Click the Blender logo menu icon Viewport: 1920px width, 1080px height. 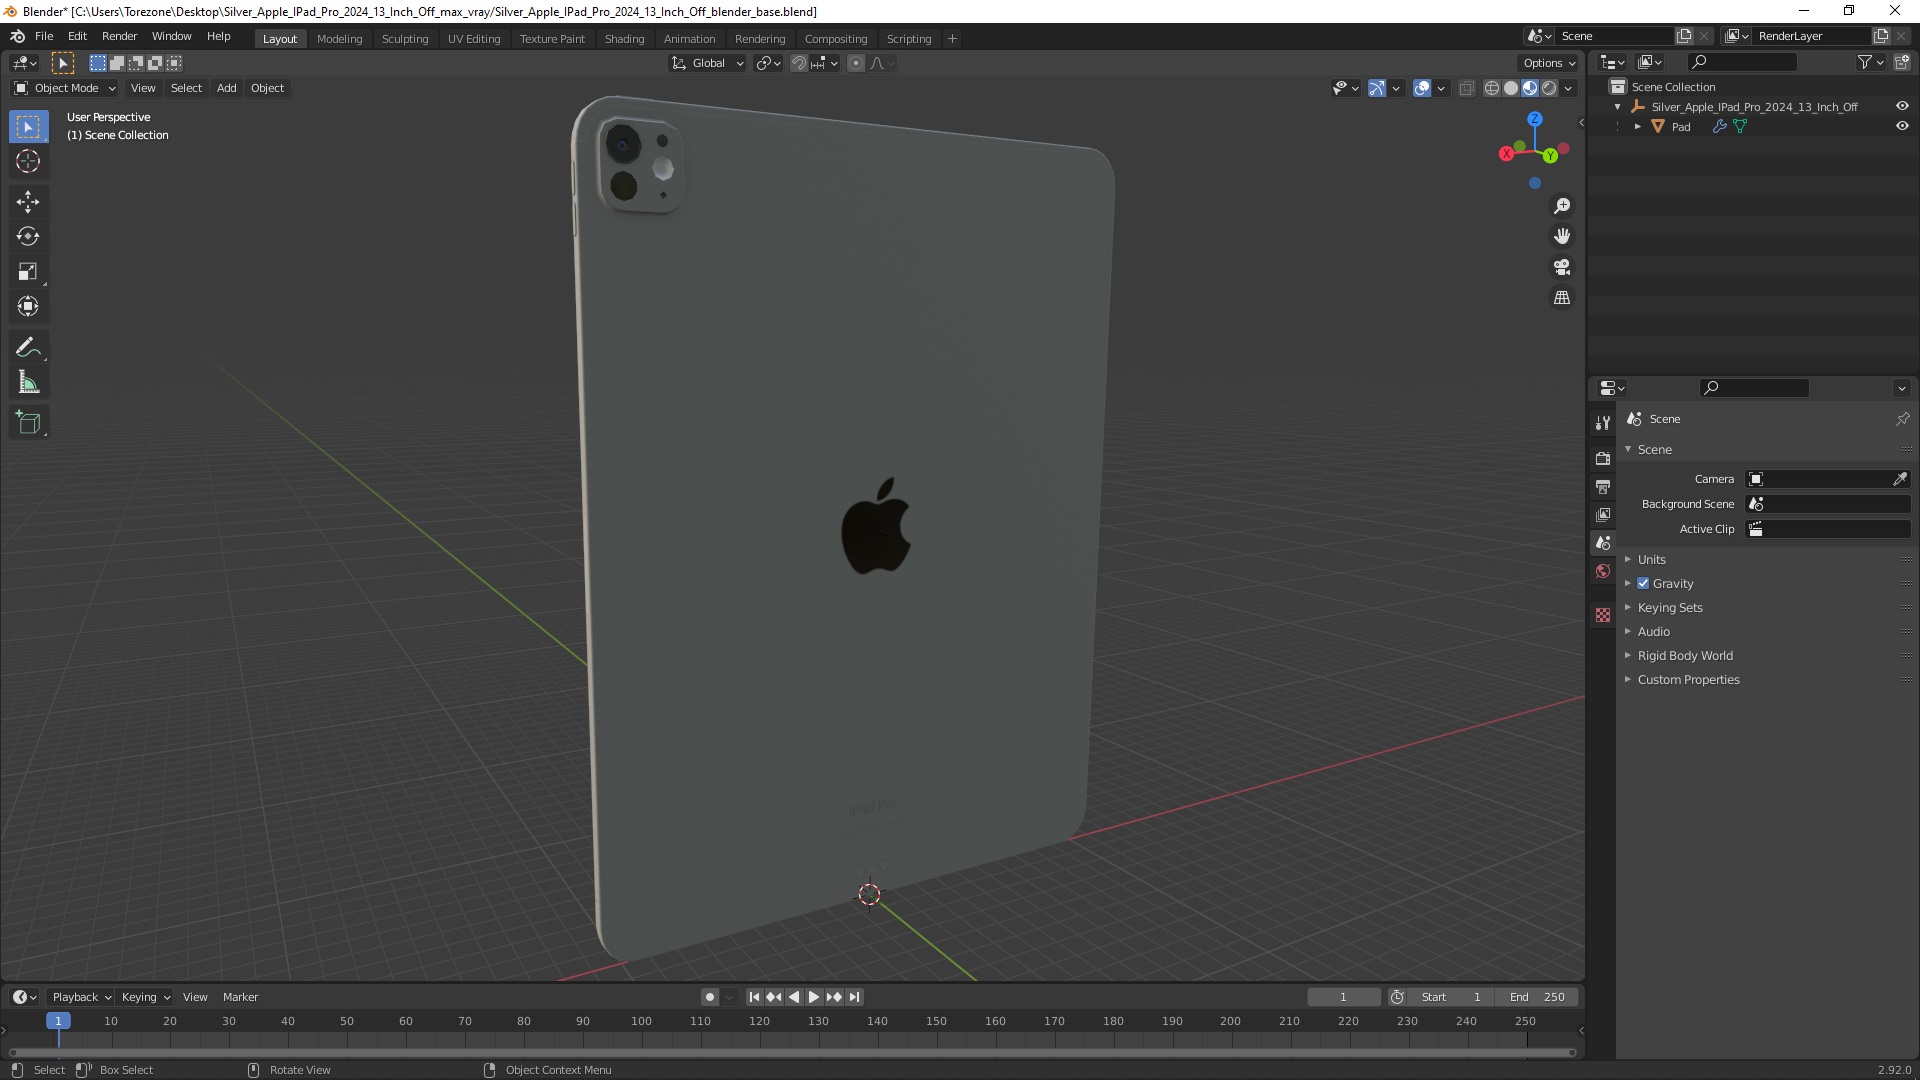(x=17, y=36)
